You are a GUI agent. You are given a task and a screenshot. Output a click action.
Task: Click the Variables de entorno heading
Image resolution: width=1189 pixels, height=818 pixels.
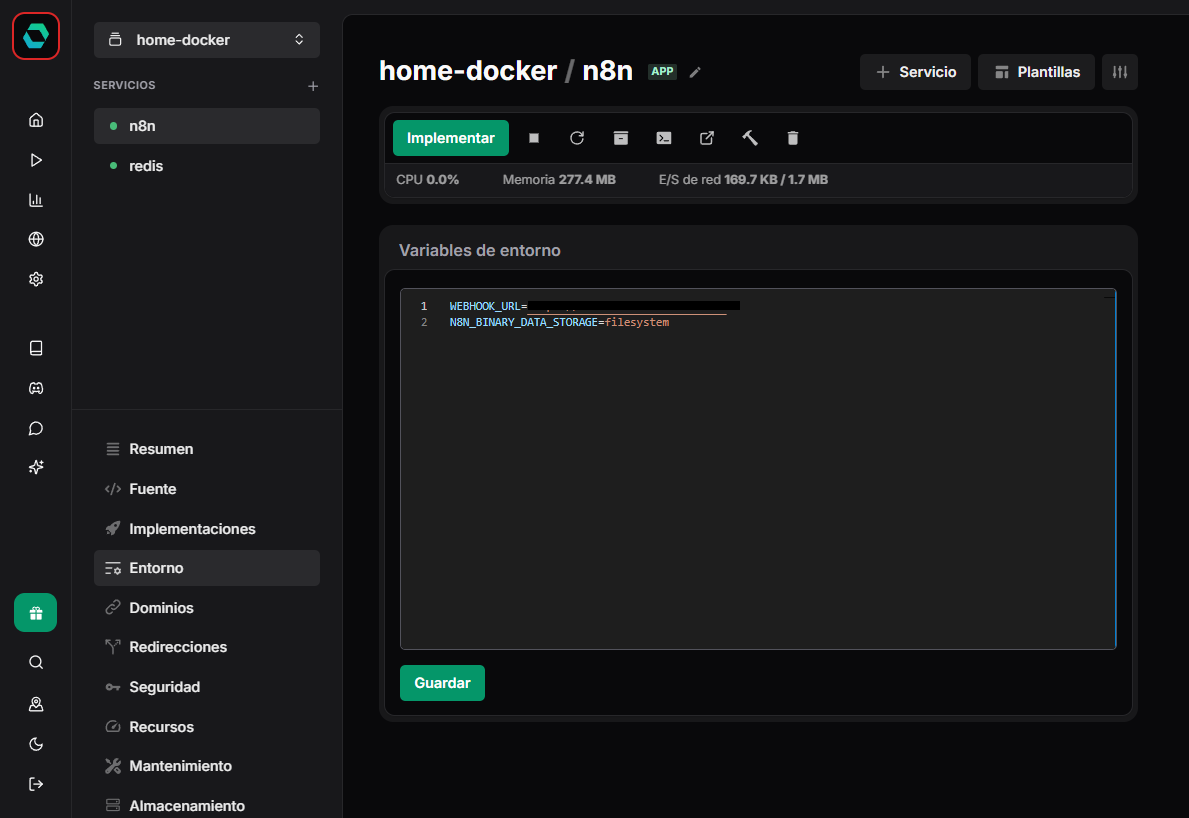[x=480, y=250]
